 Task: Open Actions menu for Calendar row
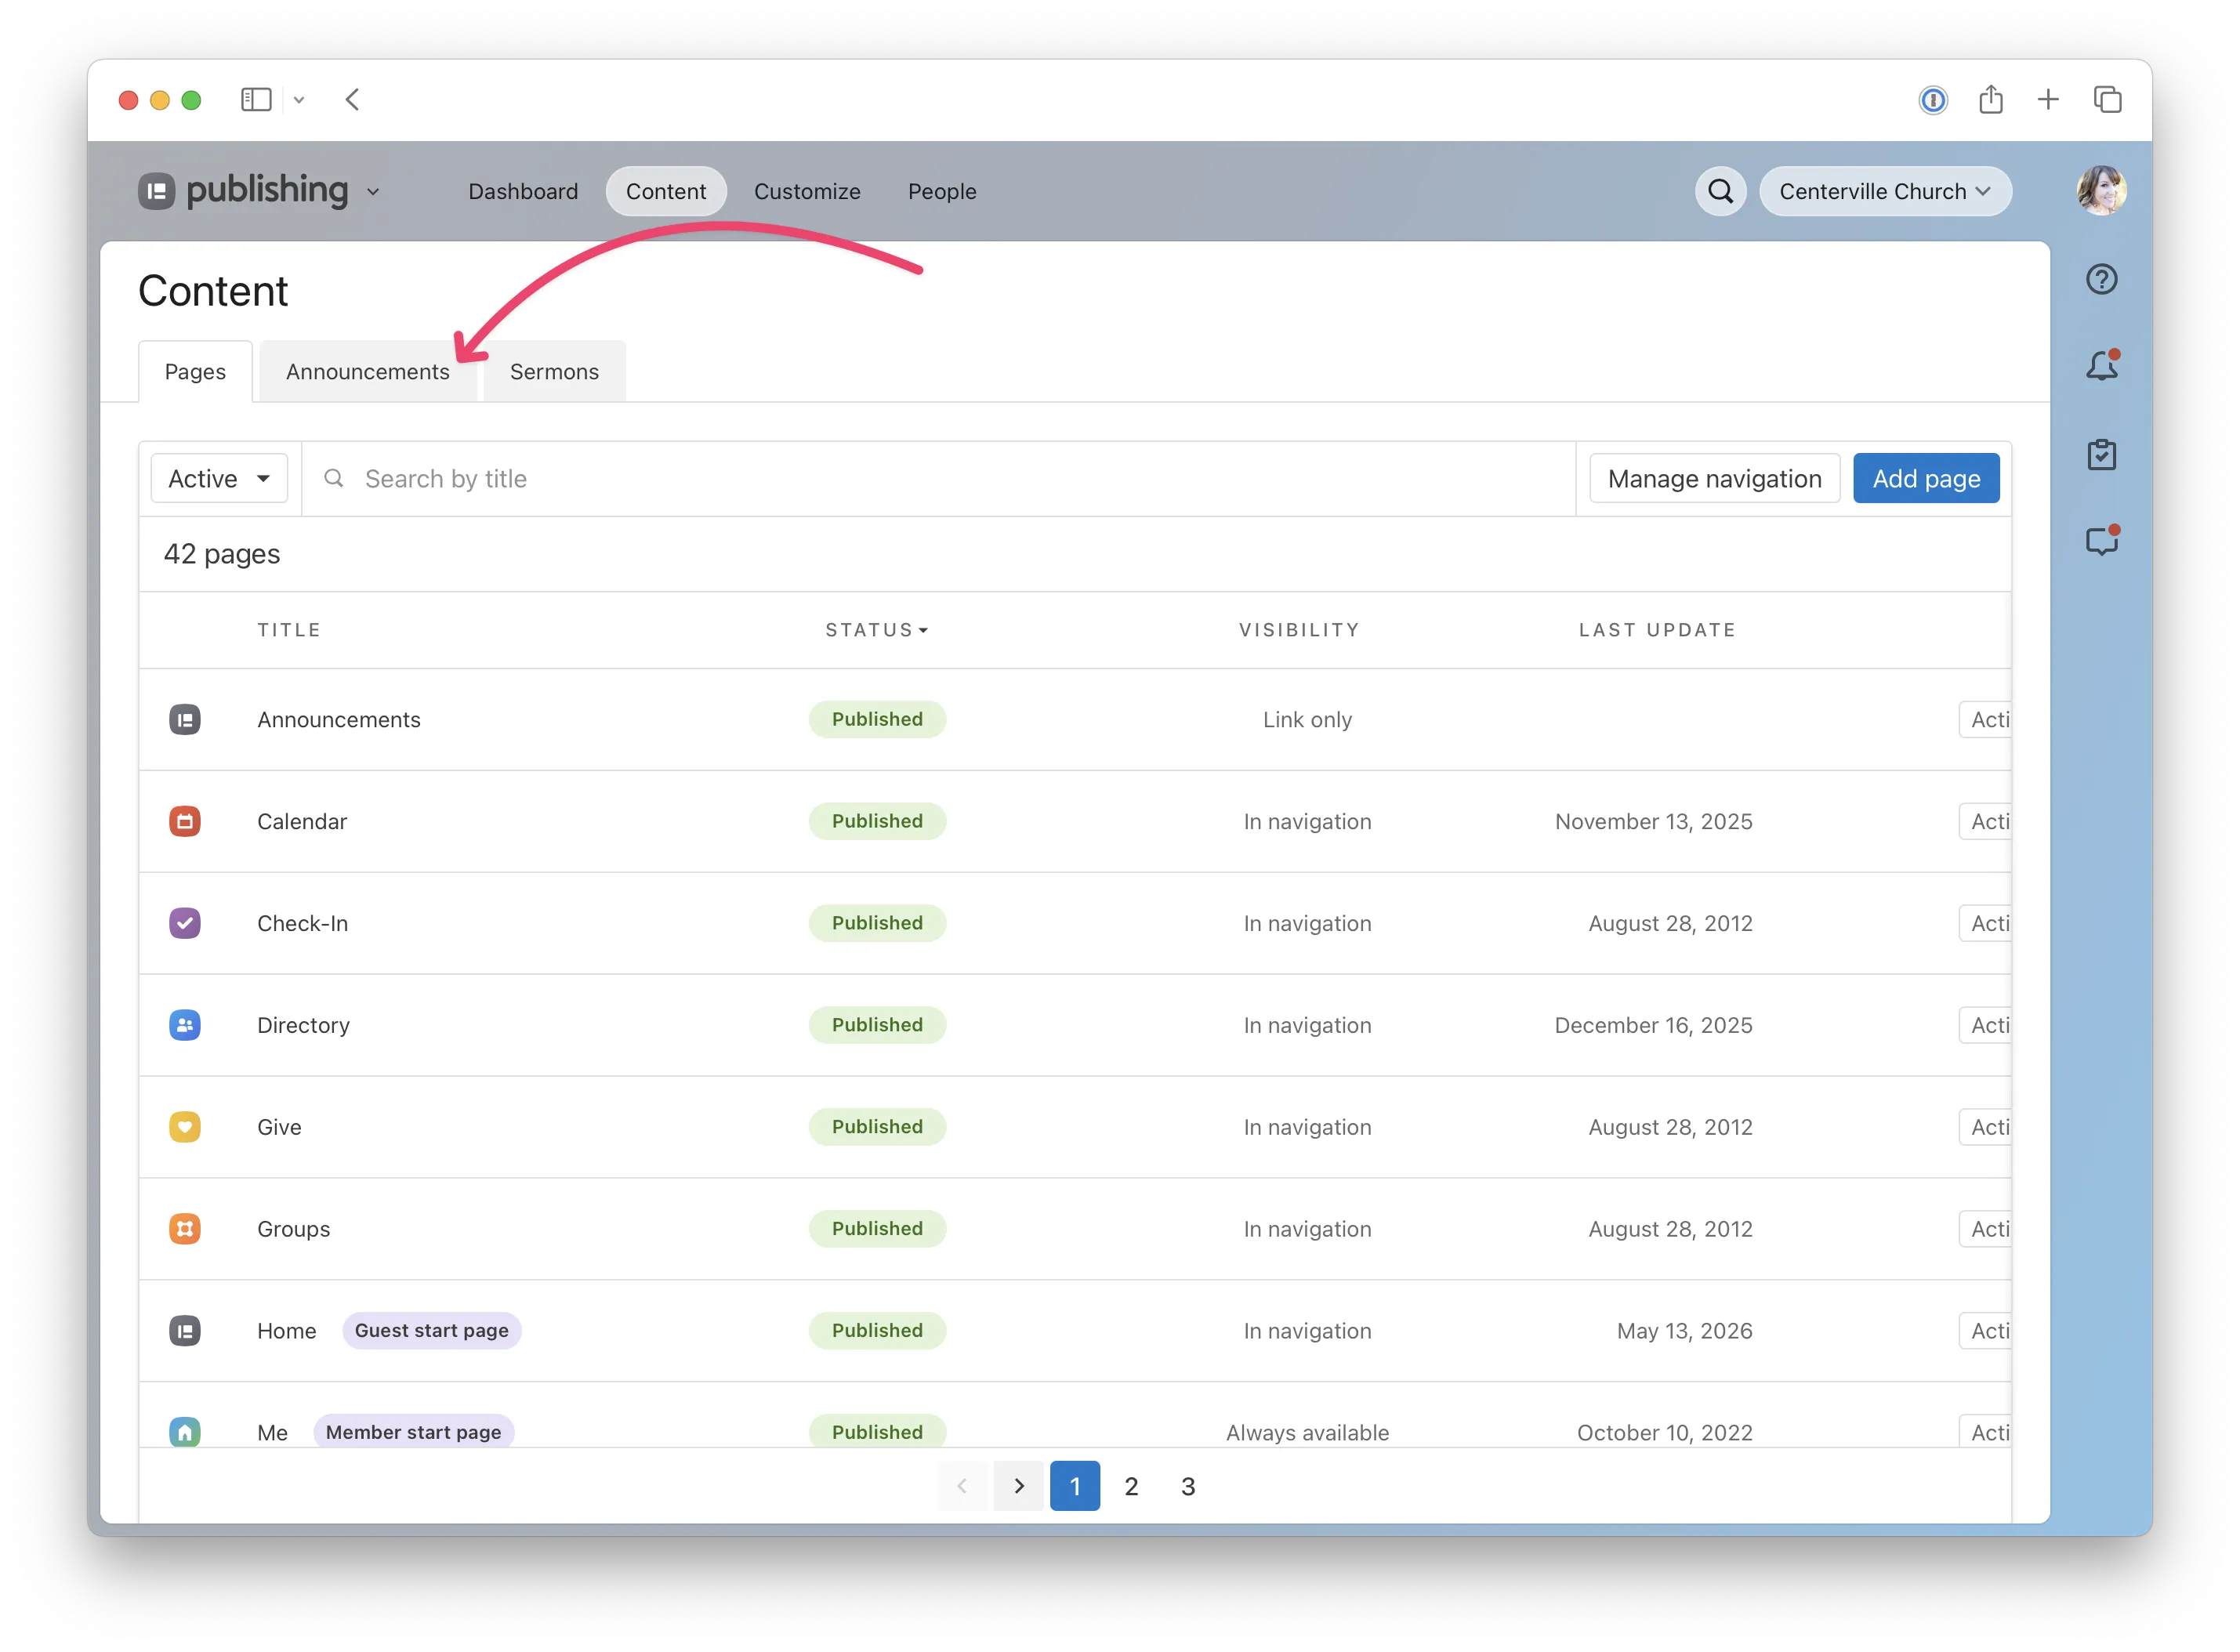1986,822
